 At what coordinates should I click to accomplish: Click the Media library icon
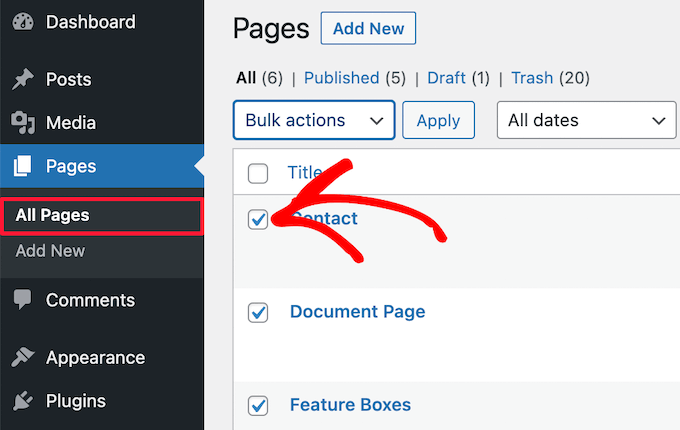click(x=22, y=123)
